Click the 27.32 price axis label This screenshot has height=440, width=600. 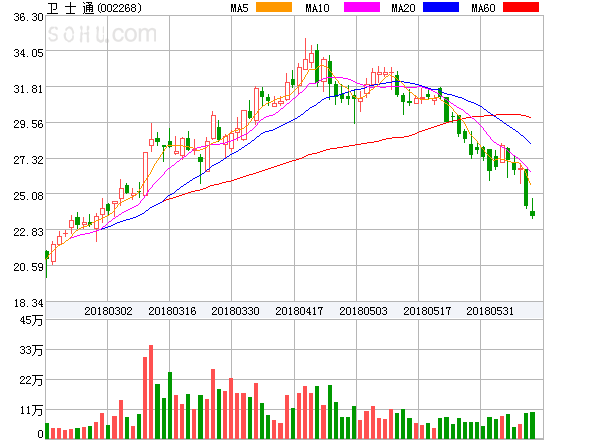pyautogui.click(x=29, y=160)
